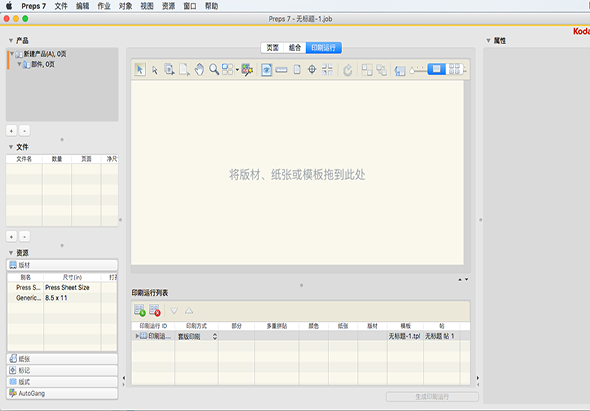Click the rotate refresh arrow icon
This screenshot has height=411, width=590.
(348, 70)
